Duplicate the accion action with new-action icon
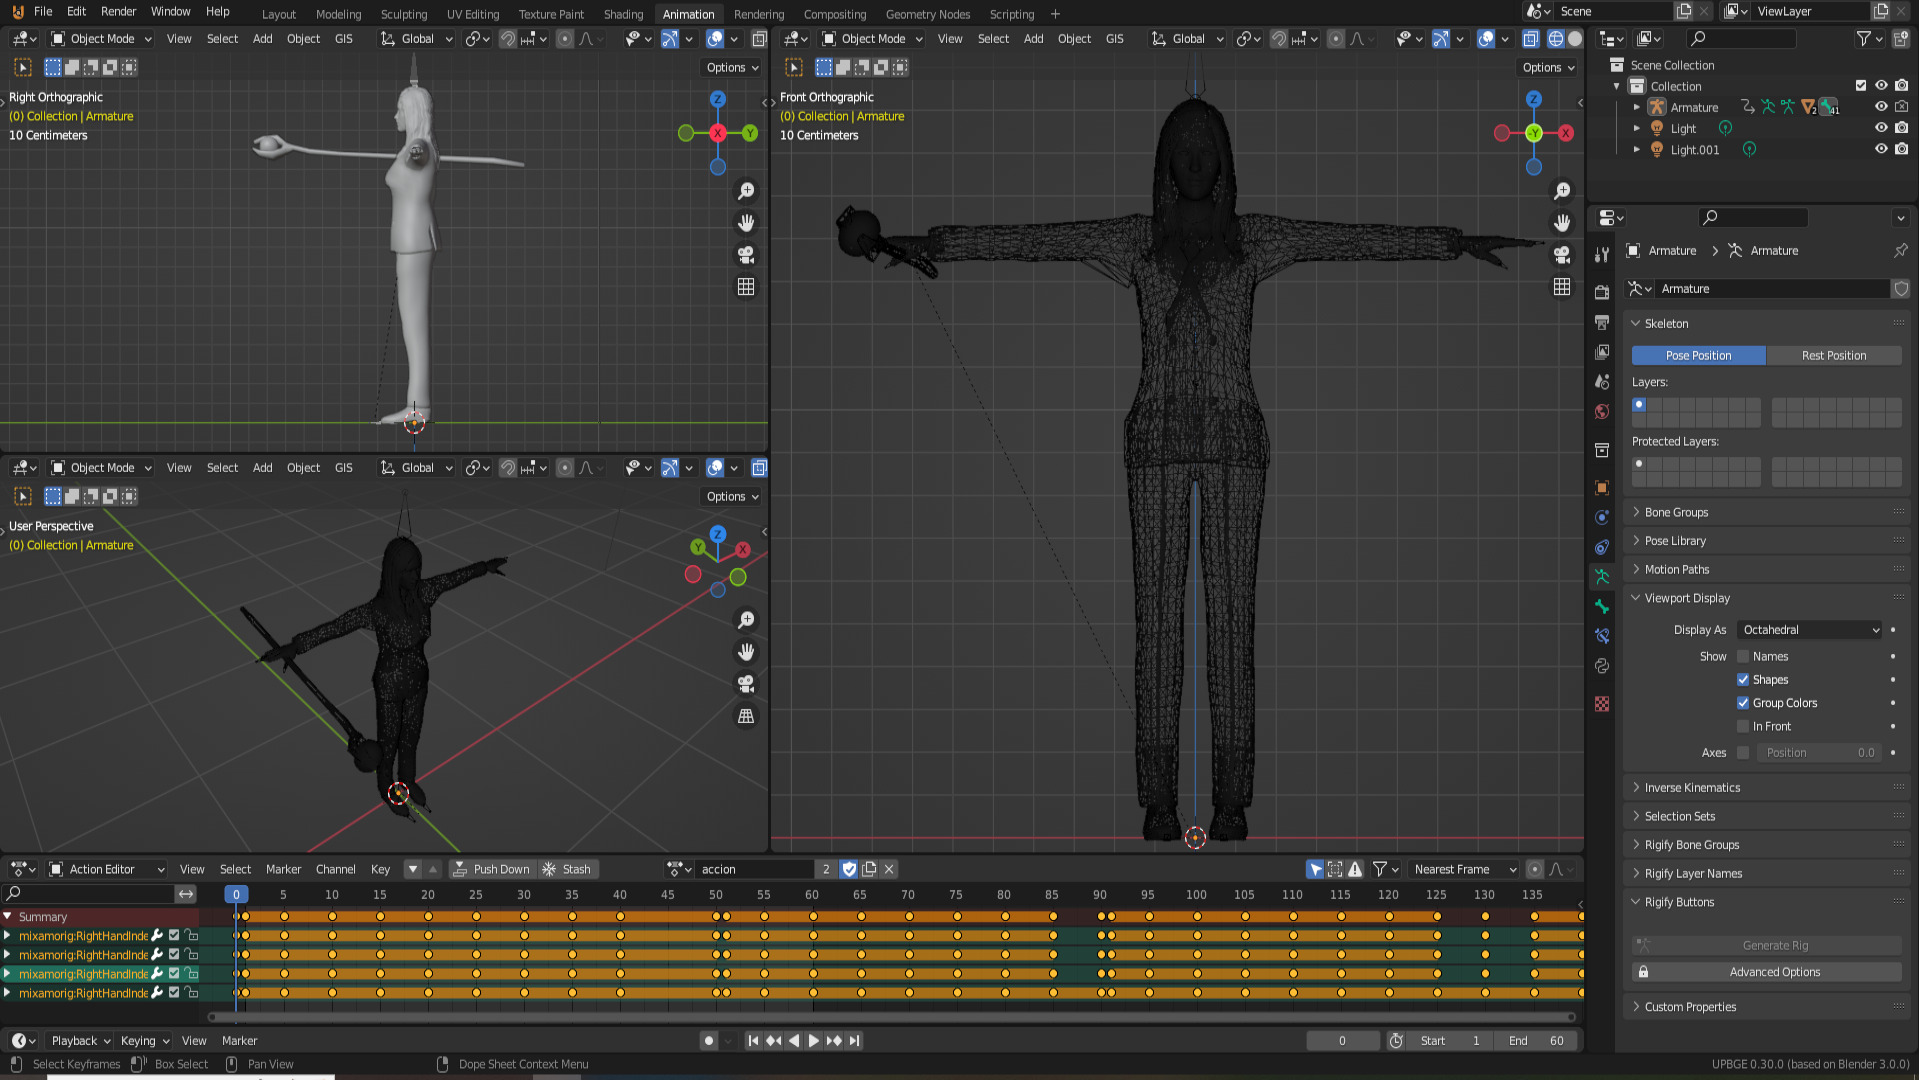 click(869, 869)
